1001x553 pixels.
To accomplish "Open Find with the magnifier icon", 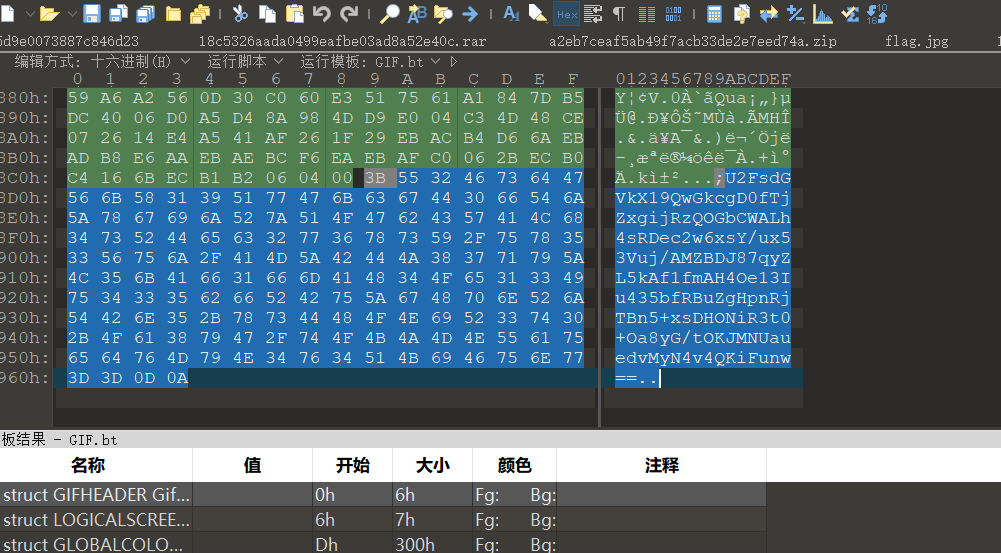I will point(390,14).
